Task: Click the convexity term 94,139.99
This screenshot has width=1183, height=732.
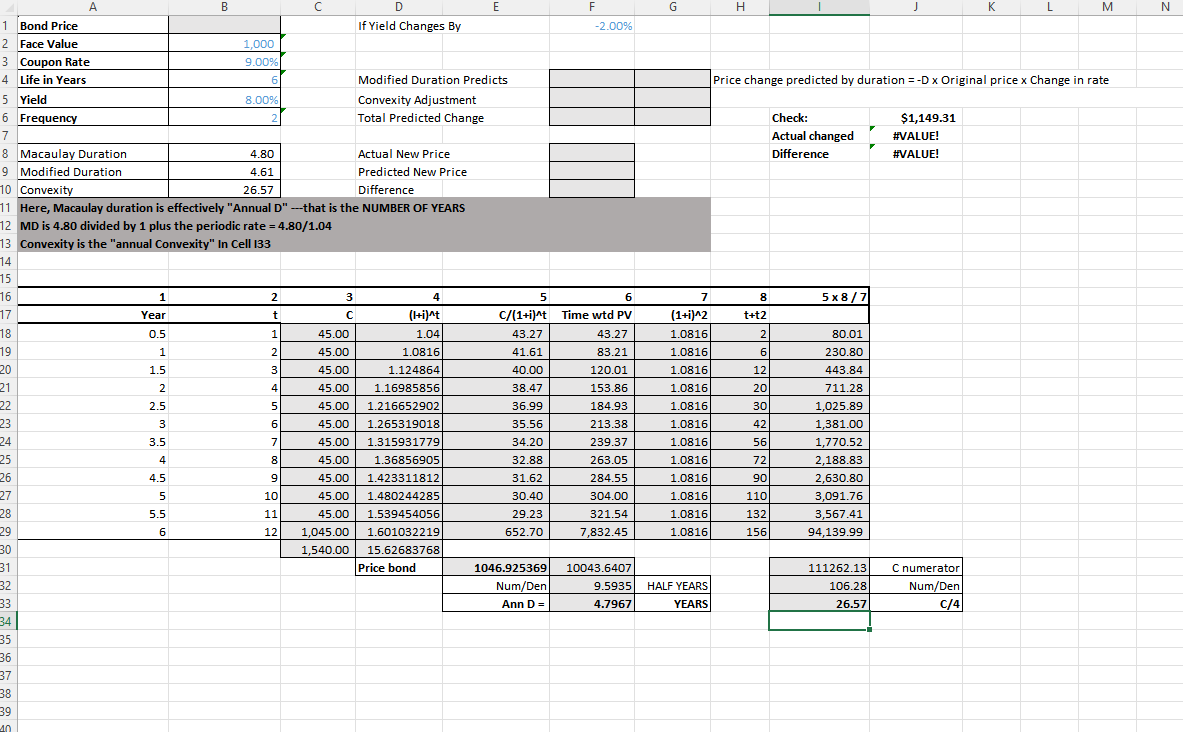Action: coord(819,531)
